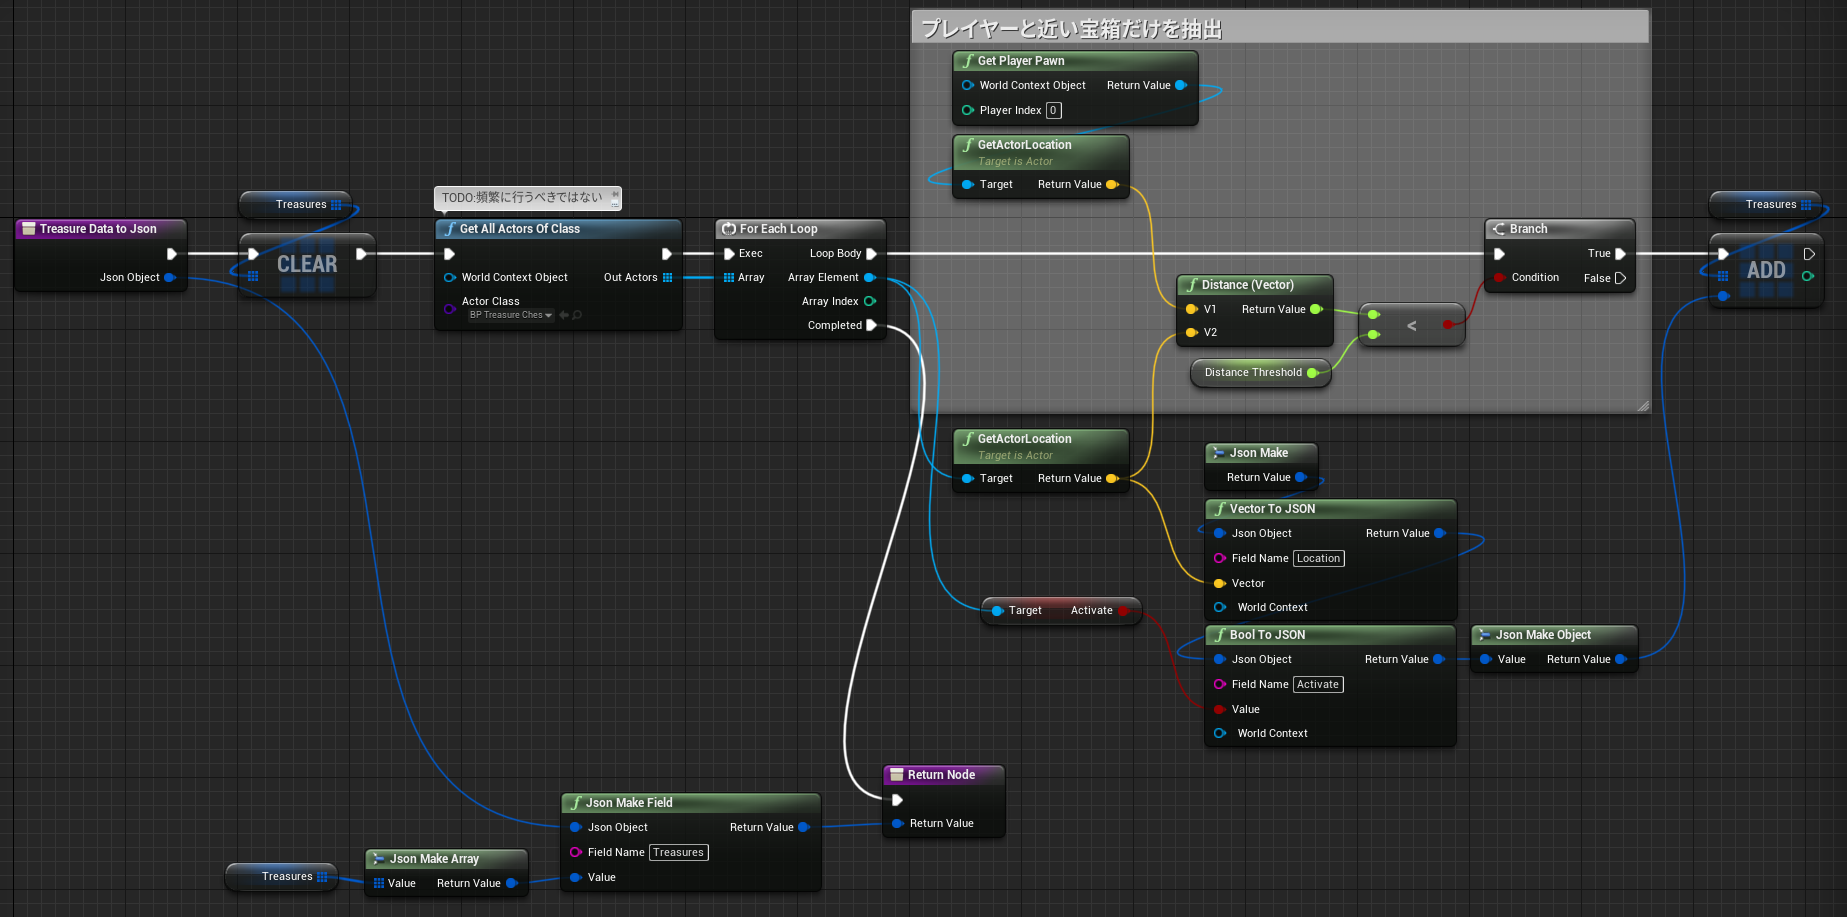The width and height of the screenshot is (1847, 917).
Task: Click the Japanese comment box title bar
Action: (x=1280, y=28)
